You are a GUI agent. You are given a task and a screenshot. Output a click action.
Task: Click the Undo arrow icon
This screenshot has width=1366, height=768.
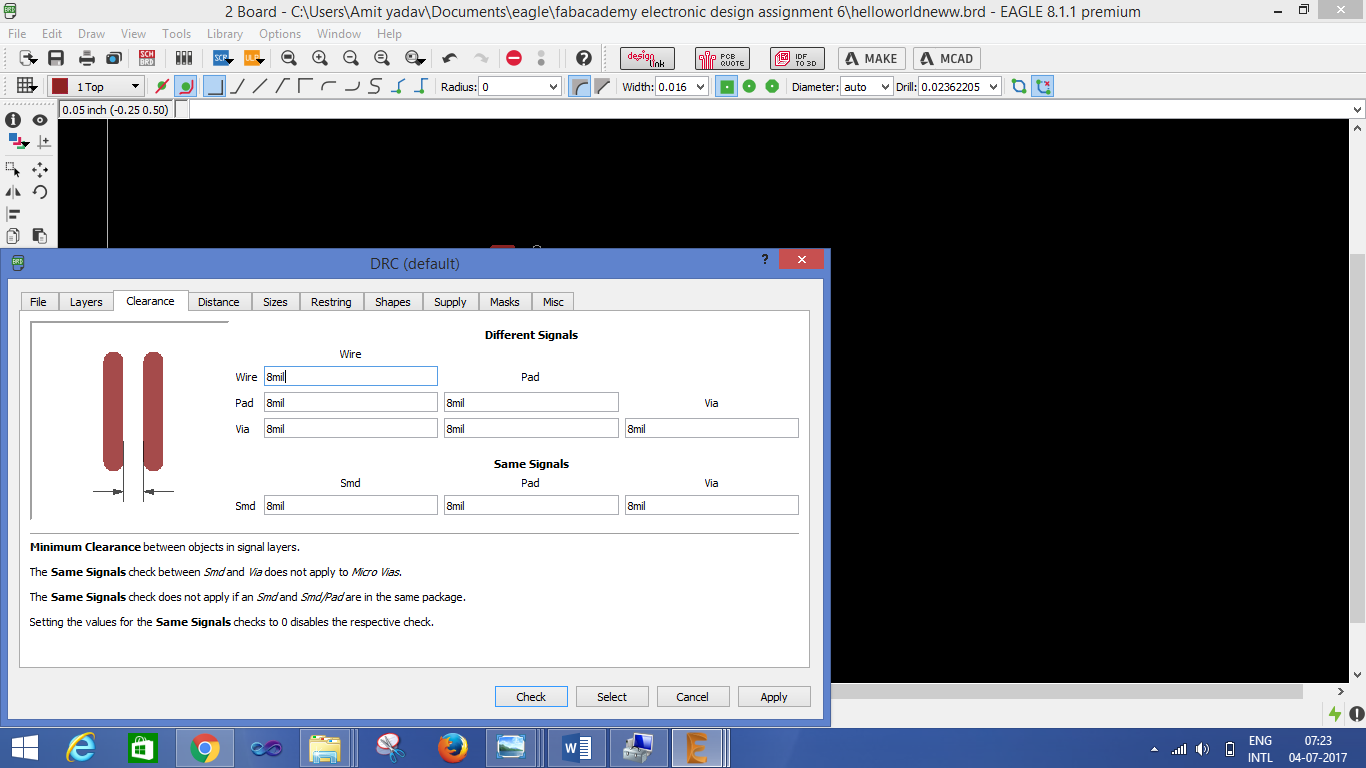coord(450,58)
